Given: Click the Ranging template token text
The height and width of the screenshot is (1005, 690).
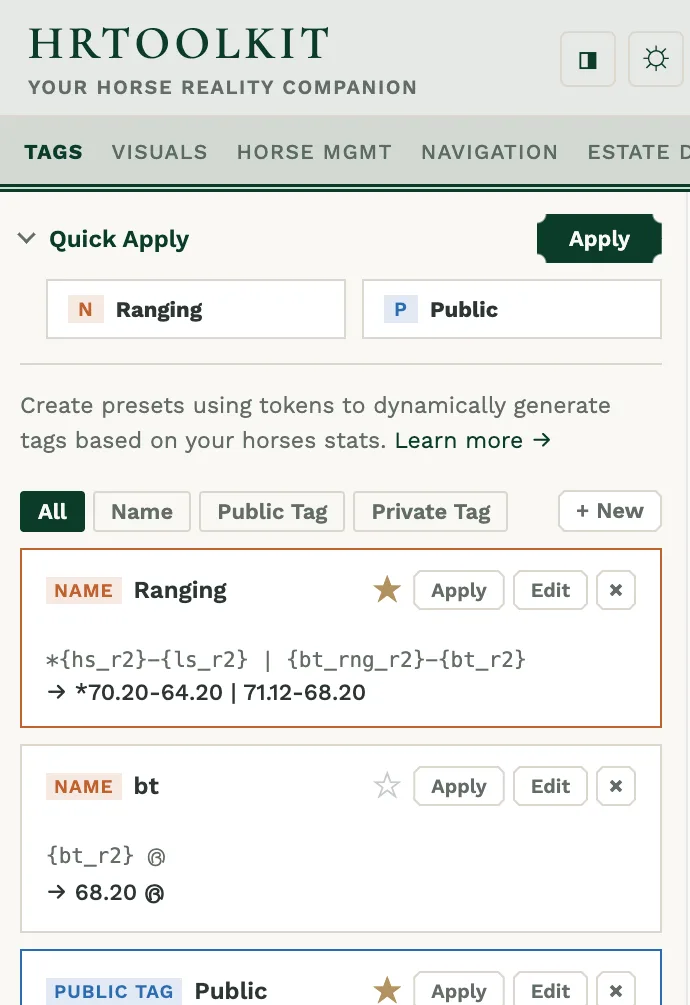Looking at the screenshot, I should [286, 659].
